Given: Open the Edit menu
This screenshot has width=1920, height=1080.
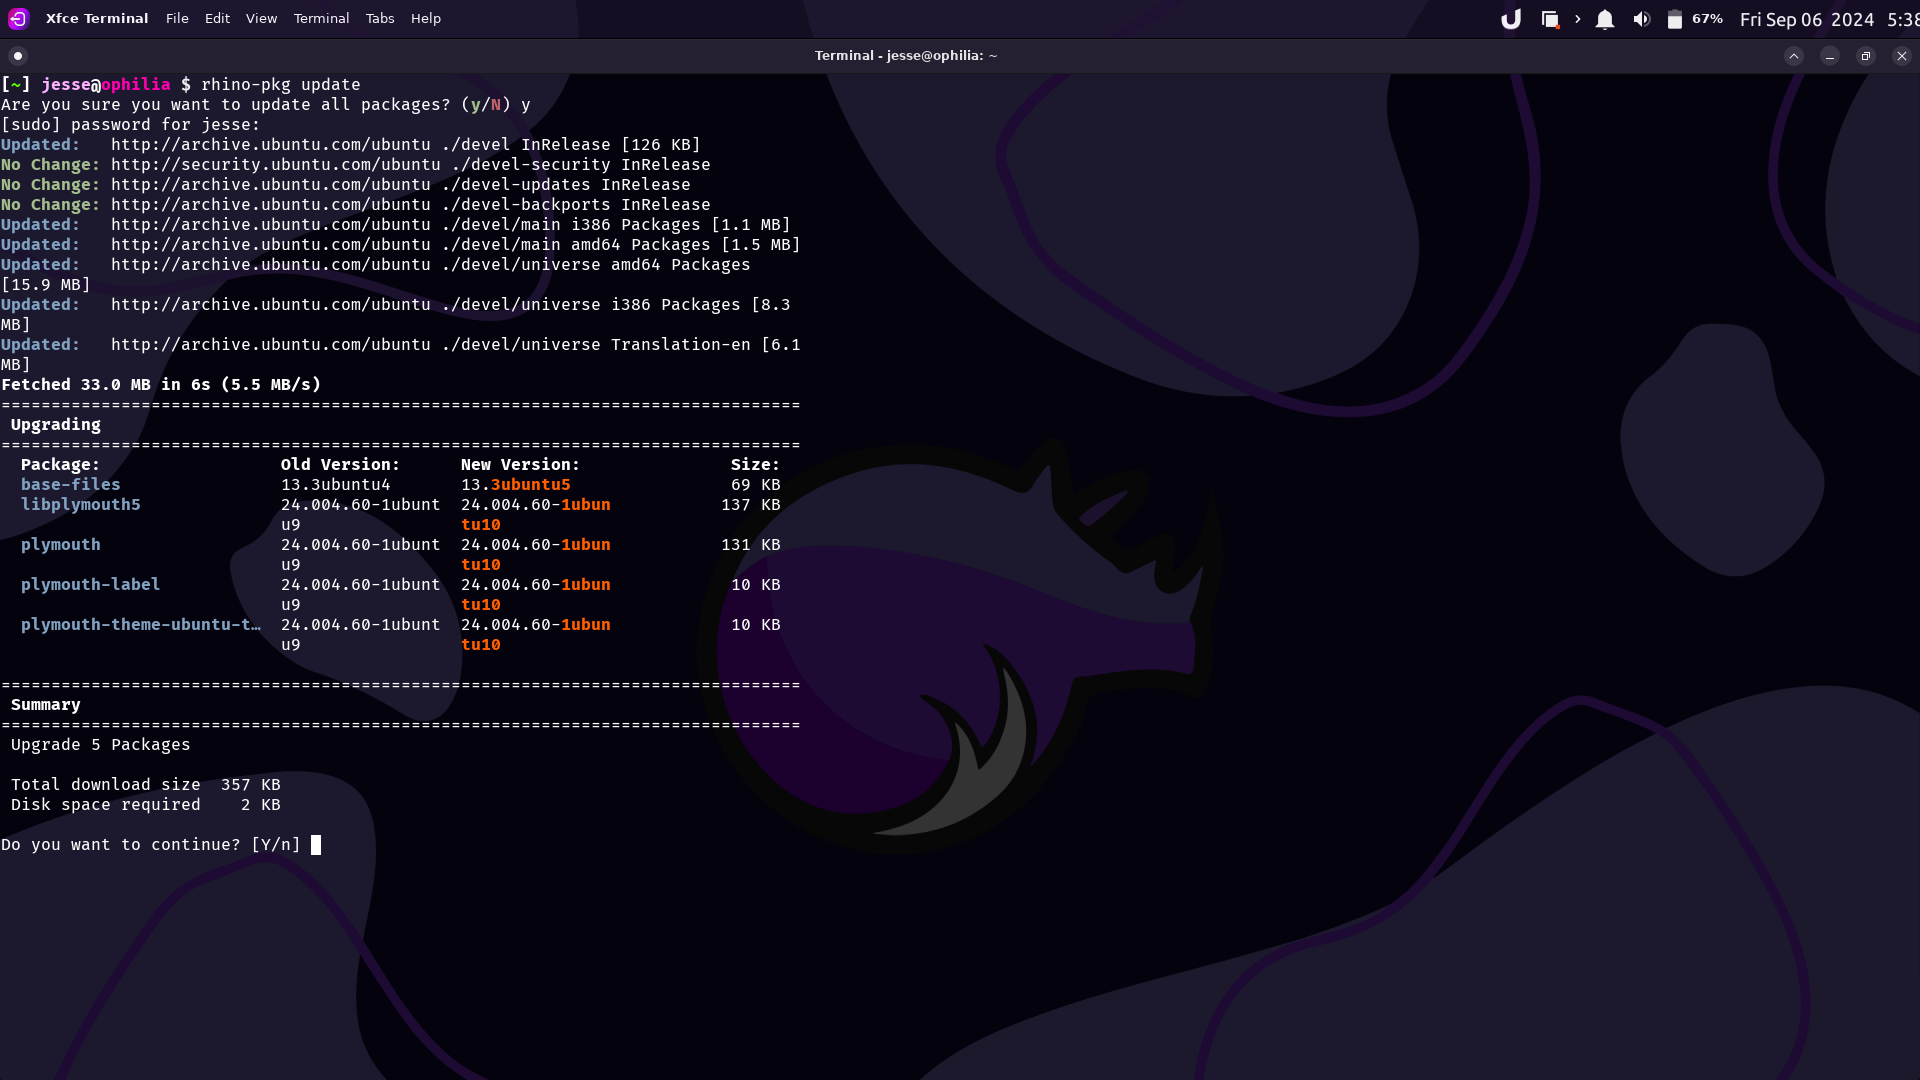Looking at the screenshot, I should (217, 18).
